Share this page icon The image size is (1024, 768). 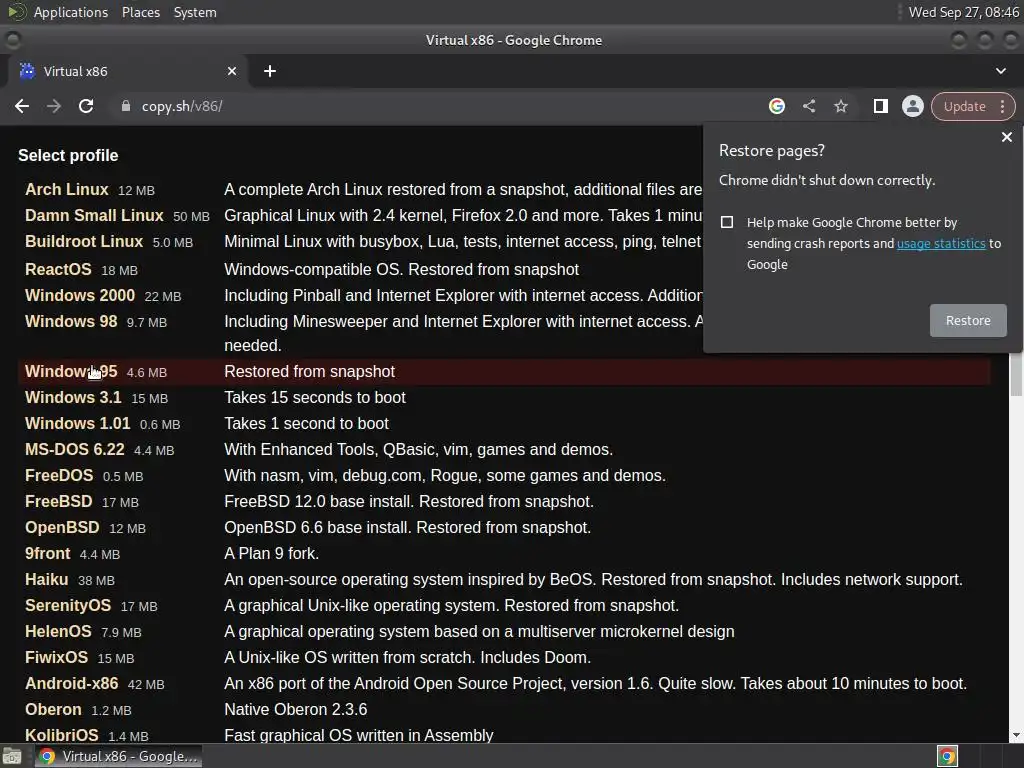pyautogui.click(x=808, y=106)
